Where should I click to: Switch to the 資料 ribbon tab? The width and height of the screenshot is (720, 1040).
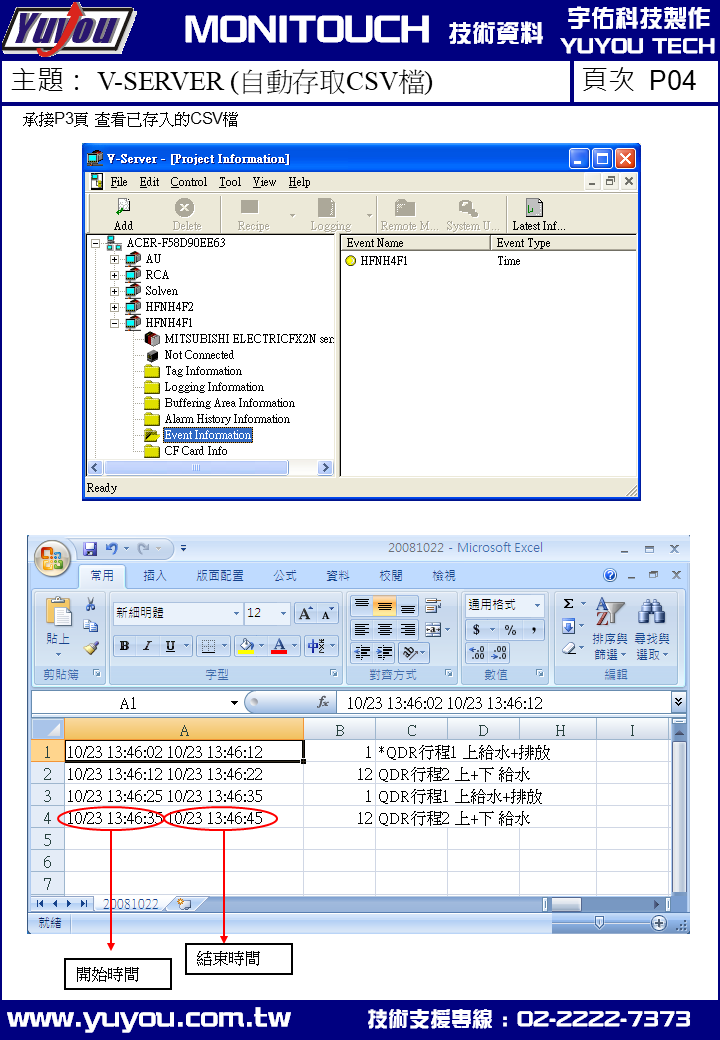point(338,576)
